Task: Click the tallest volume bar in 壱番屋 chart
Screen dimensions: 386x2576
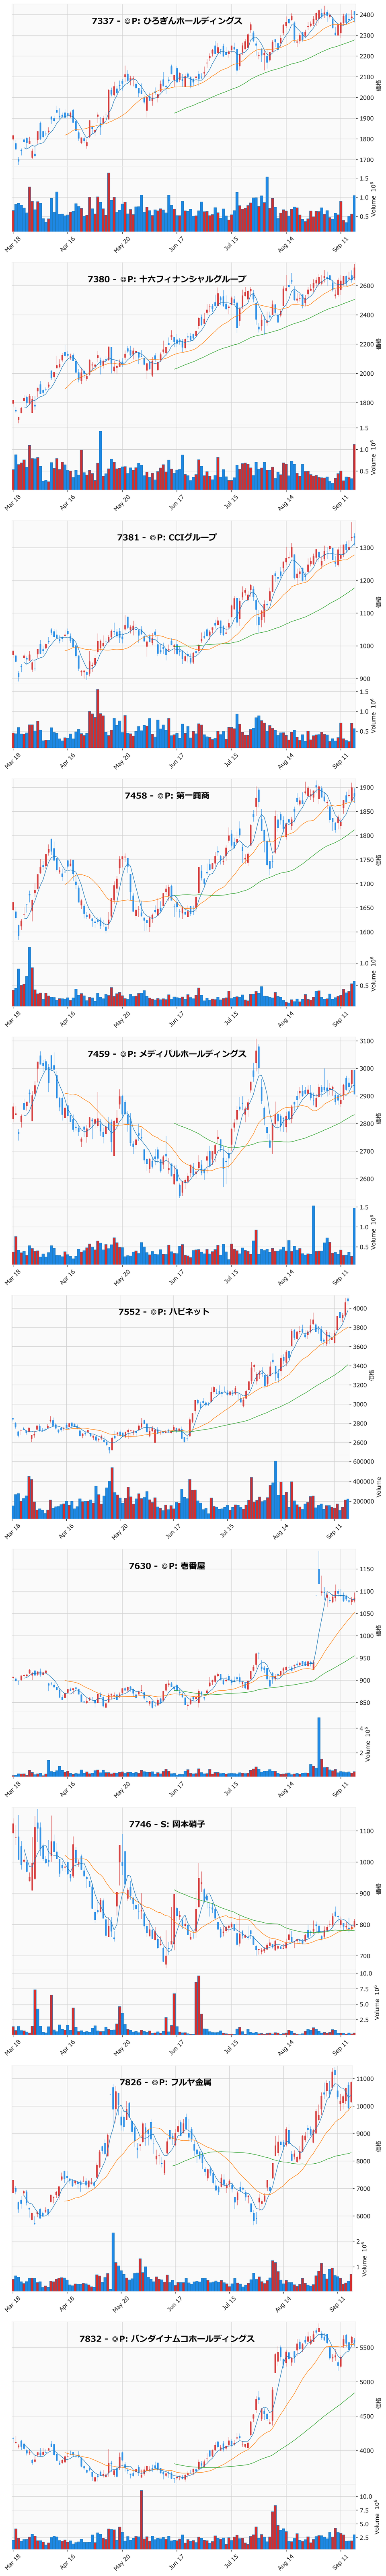Action: [319, 1746]
